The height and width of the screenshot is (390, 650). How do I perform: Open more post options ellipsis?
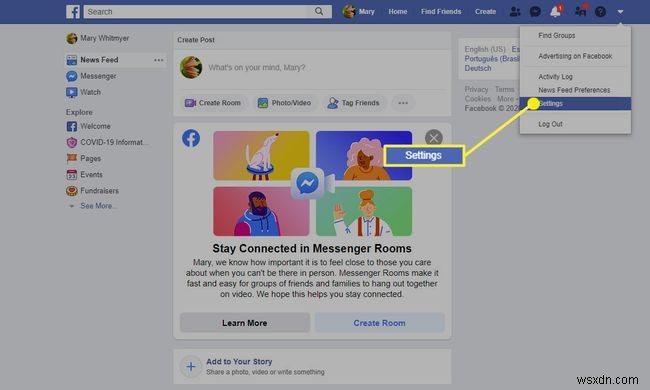click(403, 103)
